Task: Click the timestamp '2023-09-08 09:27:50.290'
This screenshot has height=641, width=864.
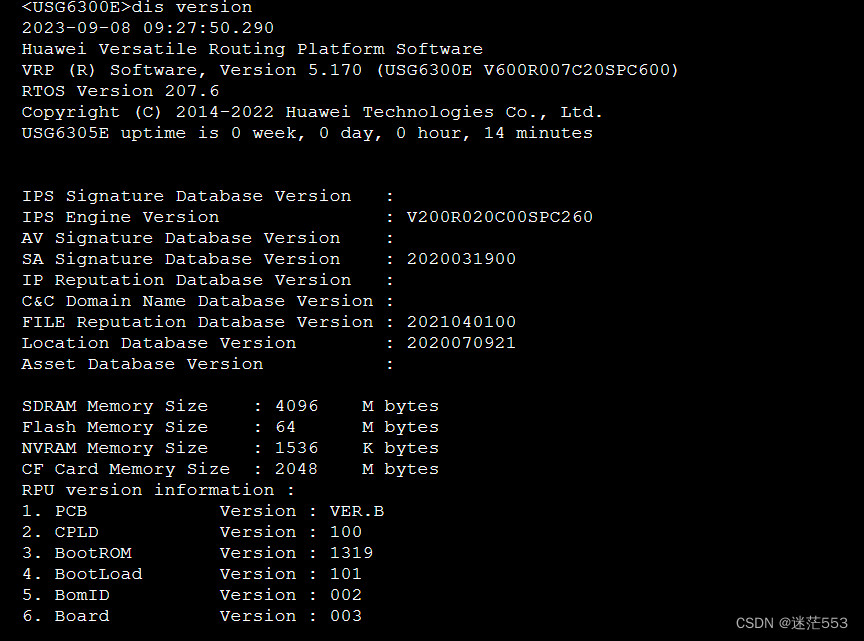Action: 148,28
